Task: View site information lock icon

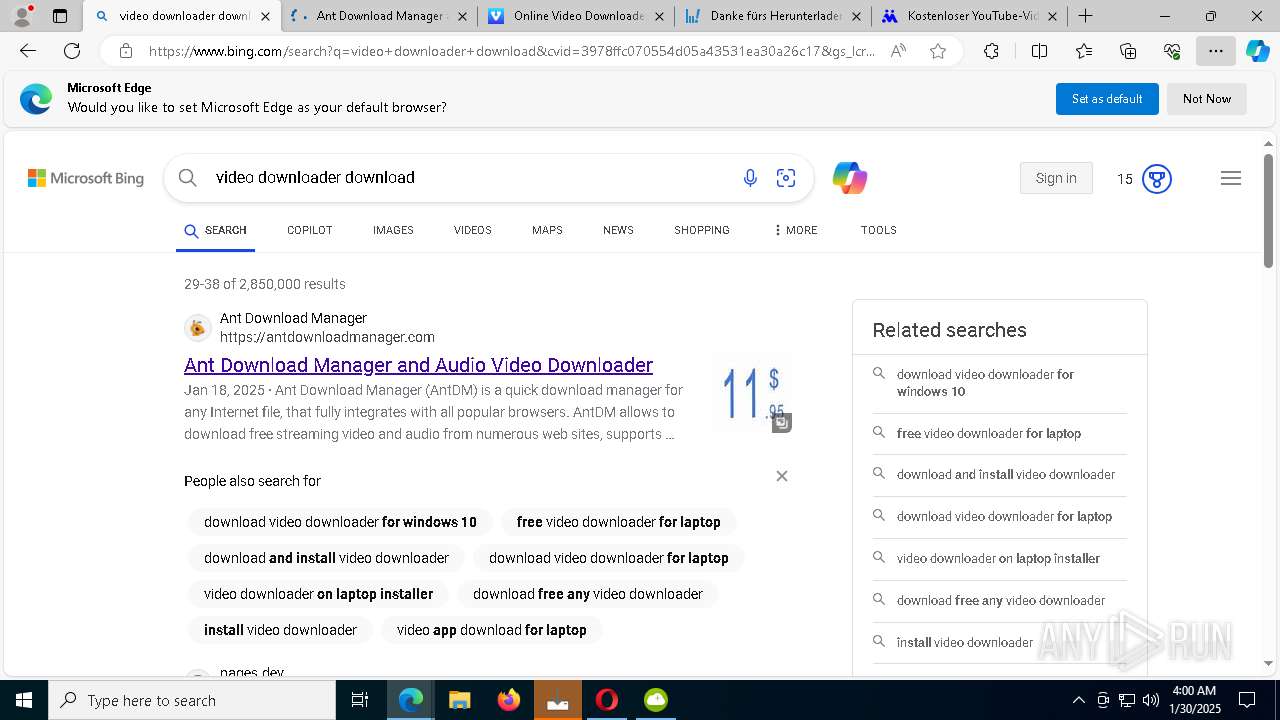Action: pyautogui.click(x=125, y=51)
